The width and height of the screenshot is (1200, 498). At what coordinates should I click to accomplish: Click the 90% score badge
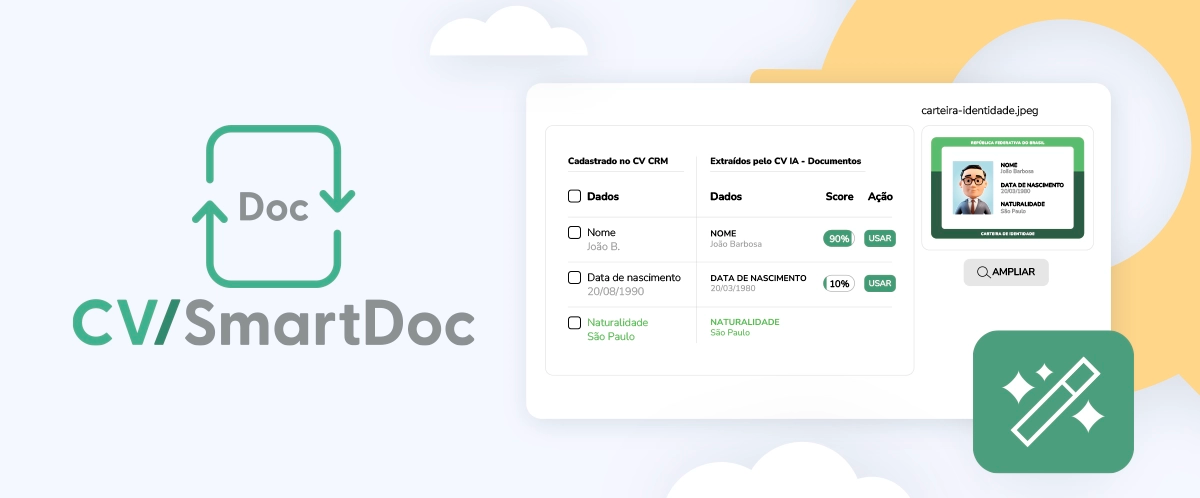coord(838,239)
